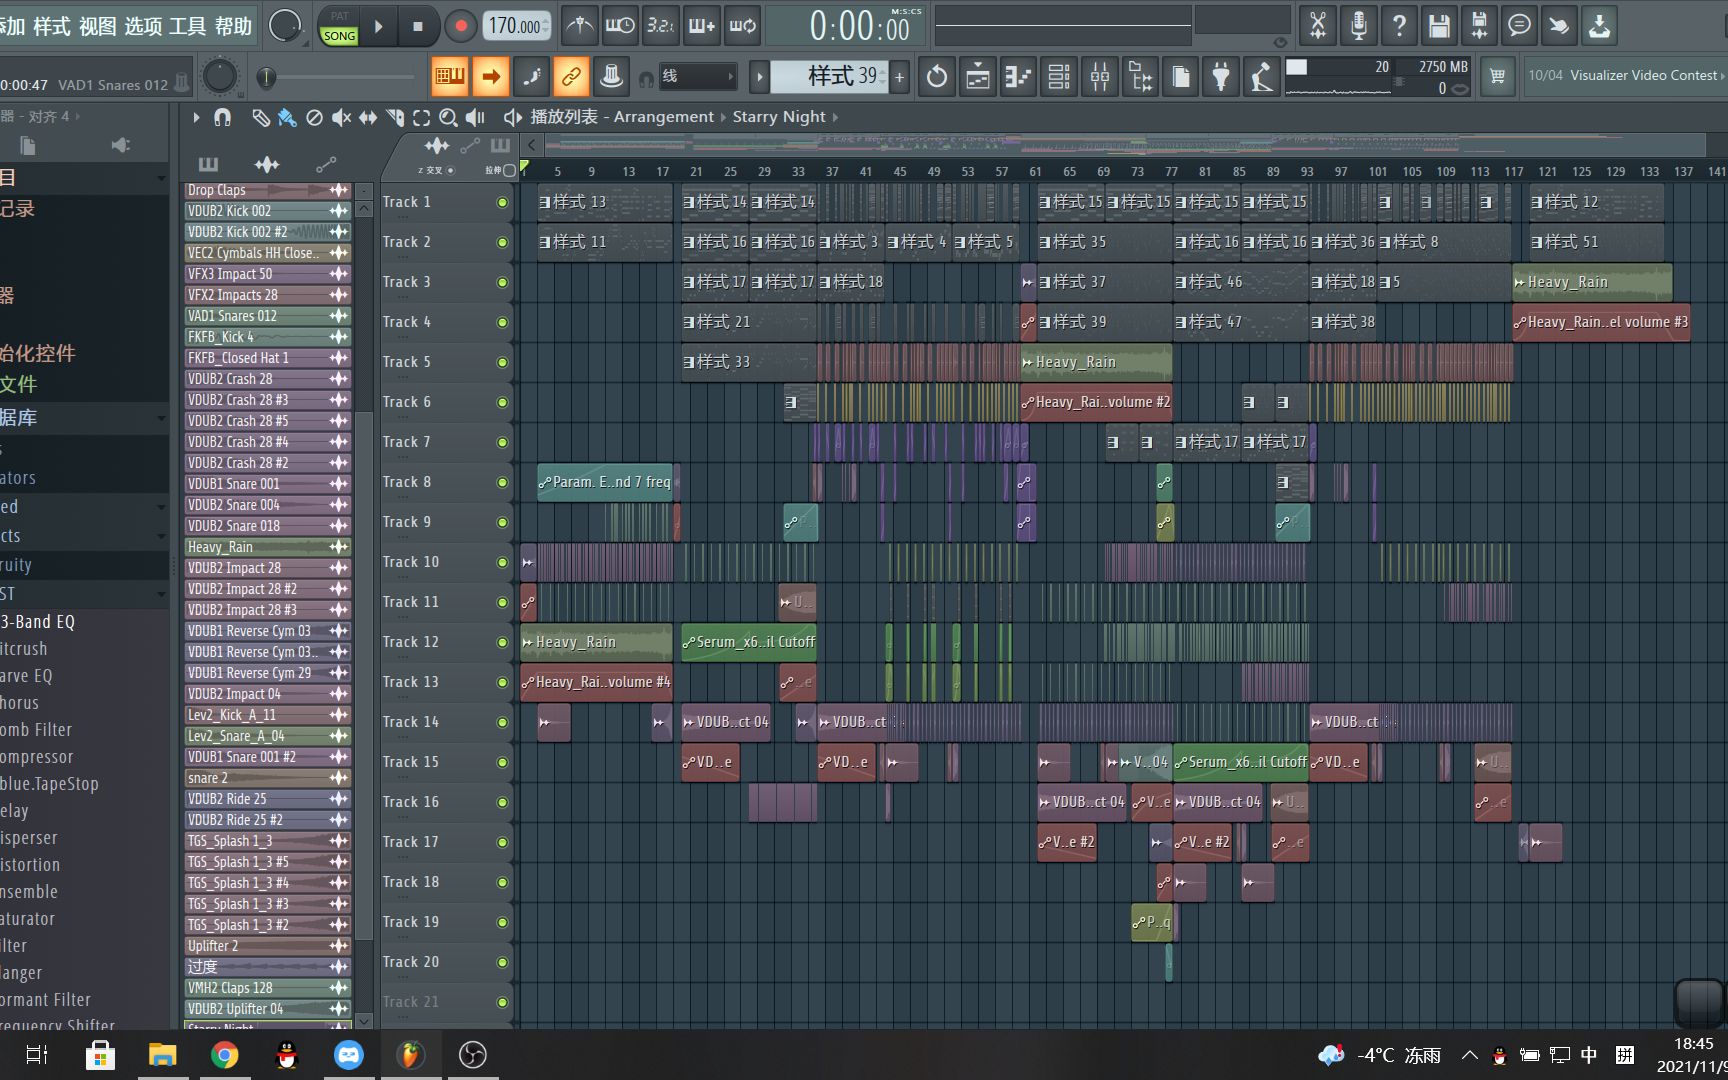The width and height of the screenshot is (1728, 1080).
Task: Open the mixer view
Action: [1100, 76]
